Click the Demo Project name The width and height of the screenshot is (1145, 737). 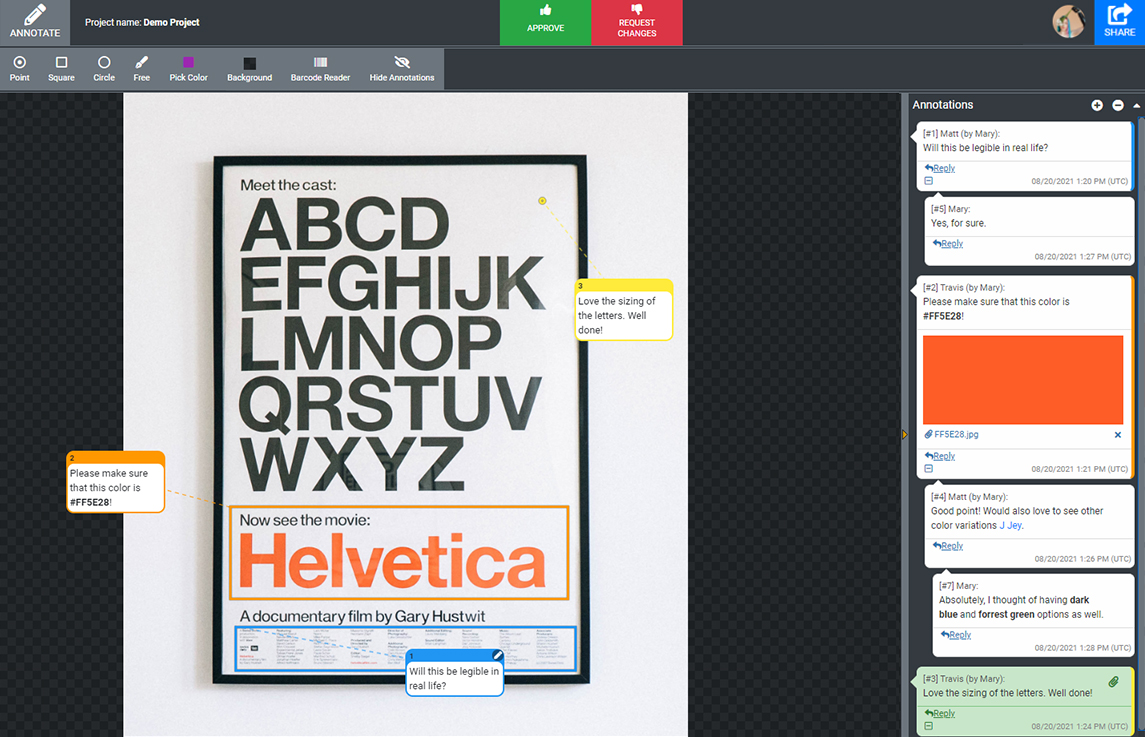(171, 22)
